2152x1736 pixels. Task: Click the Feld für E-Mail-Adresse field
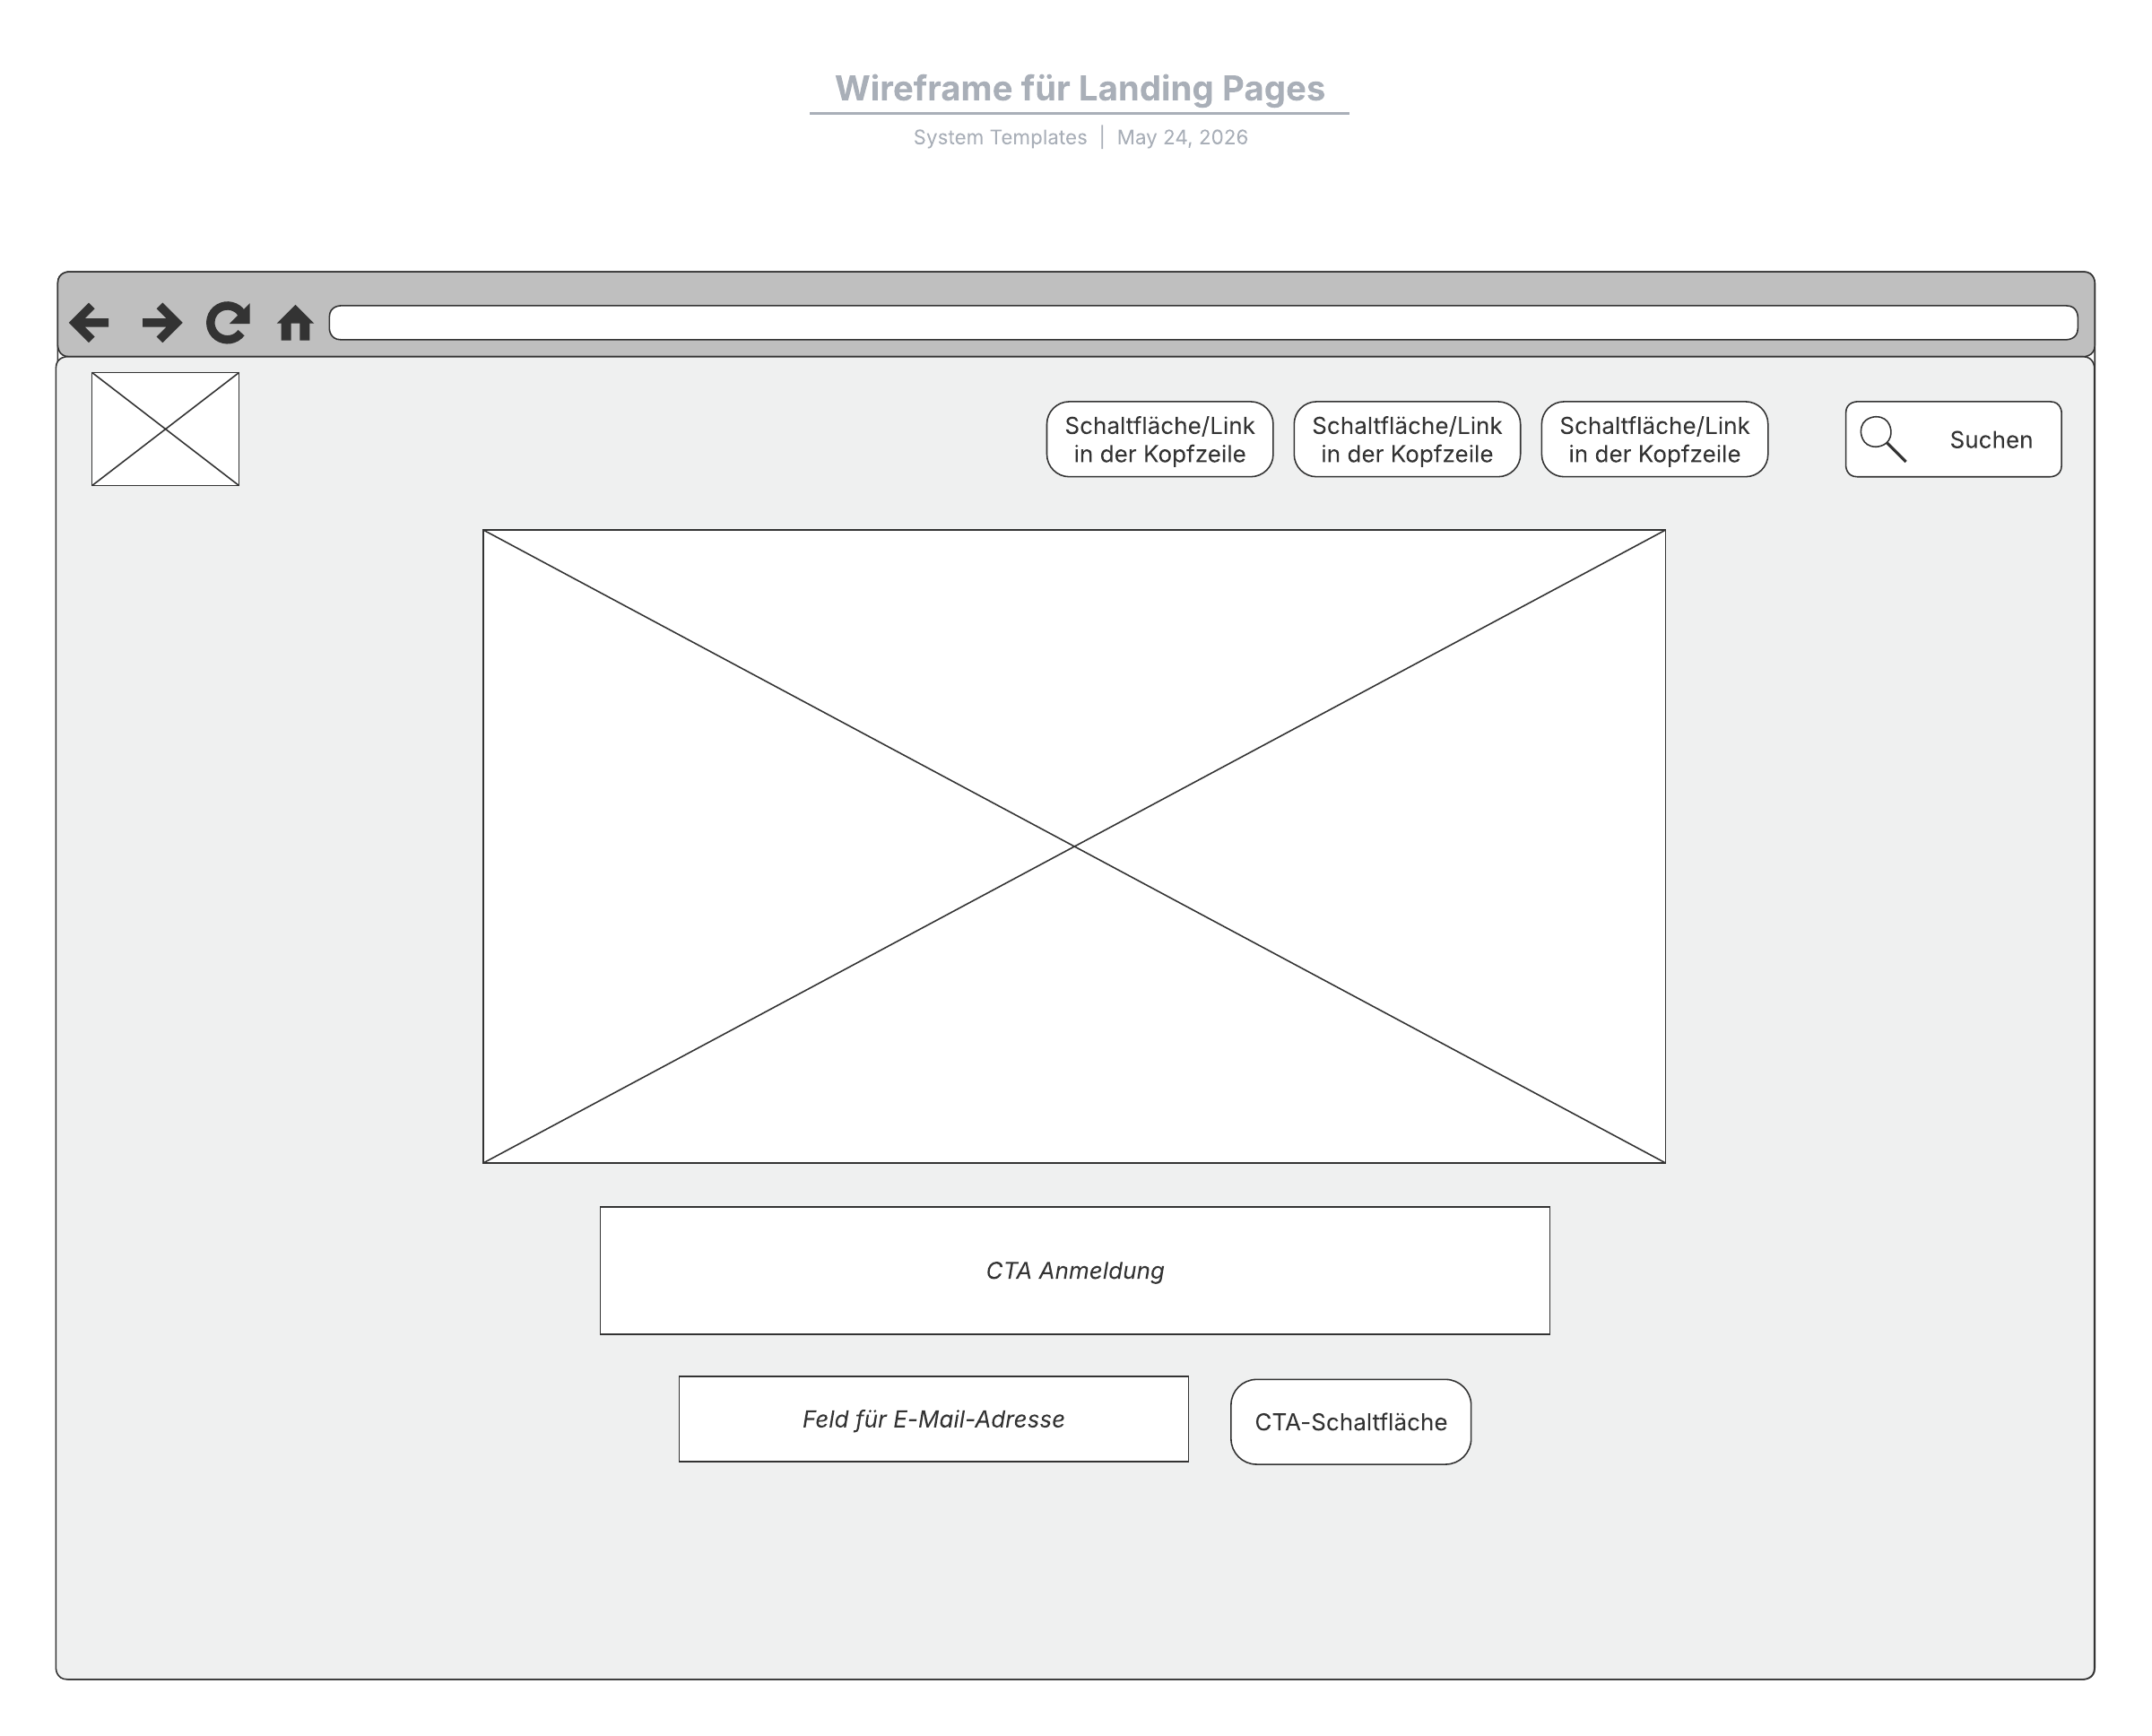point(933,1419)
